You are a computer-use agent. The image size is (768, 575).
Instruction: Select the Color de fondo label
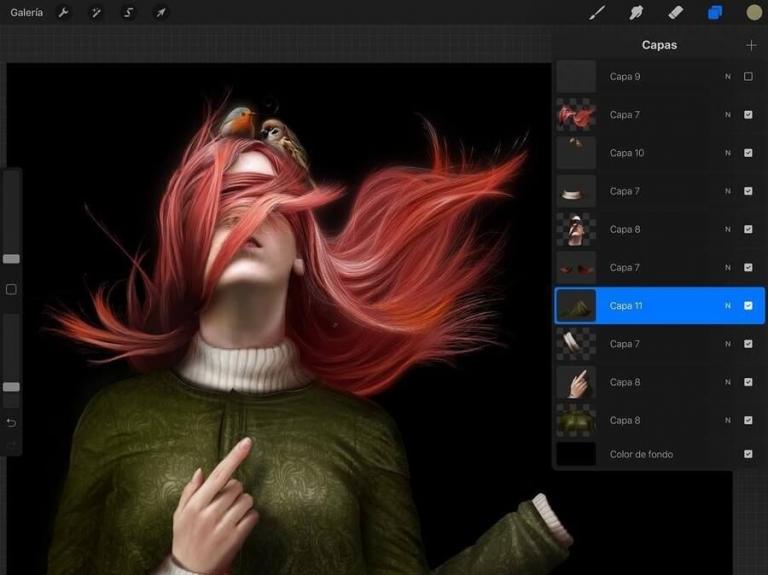point(641,454)
